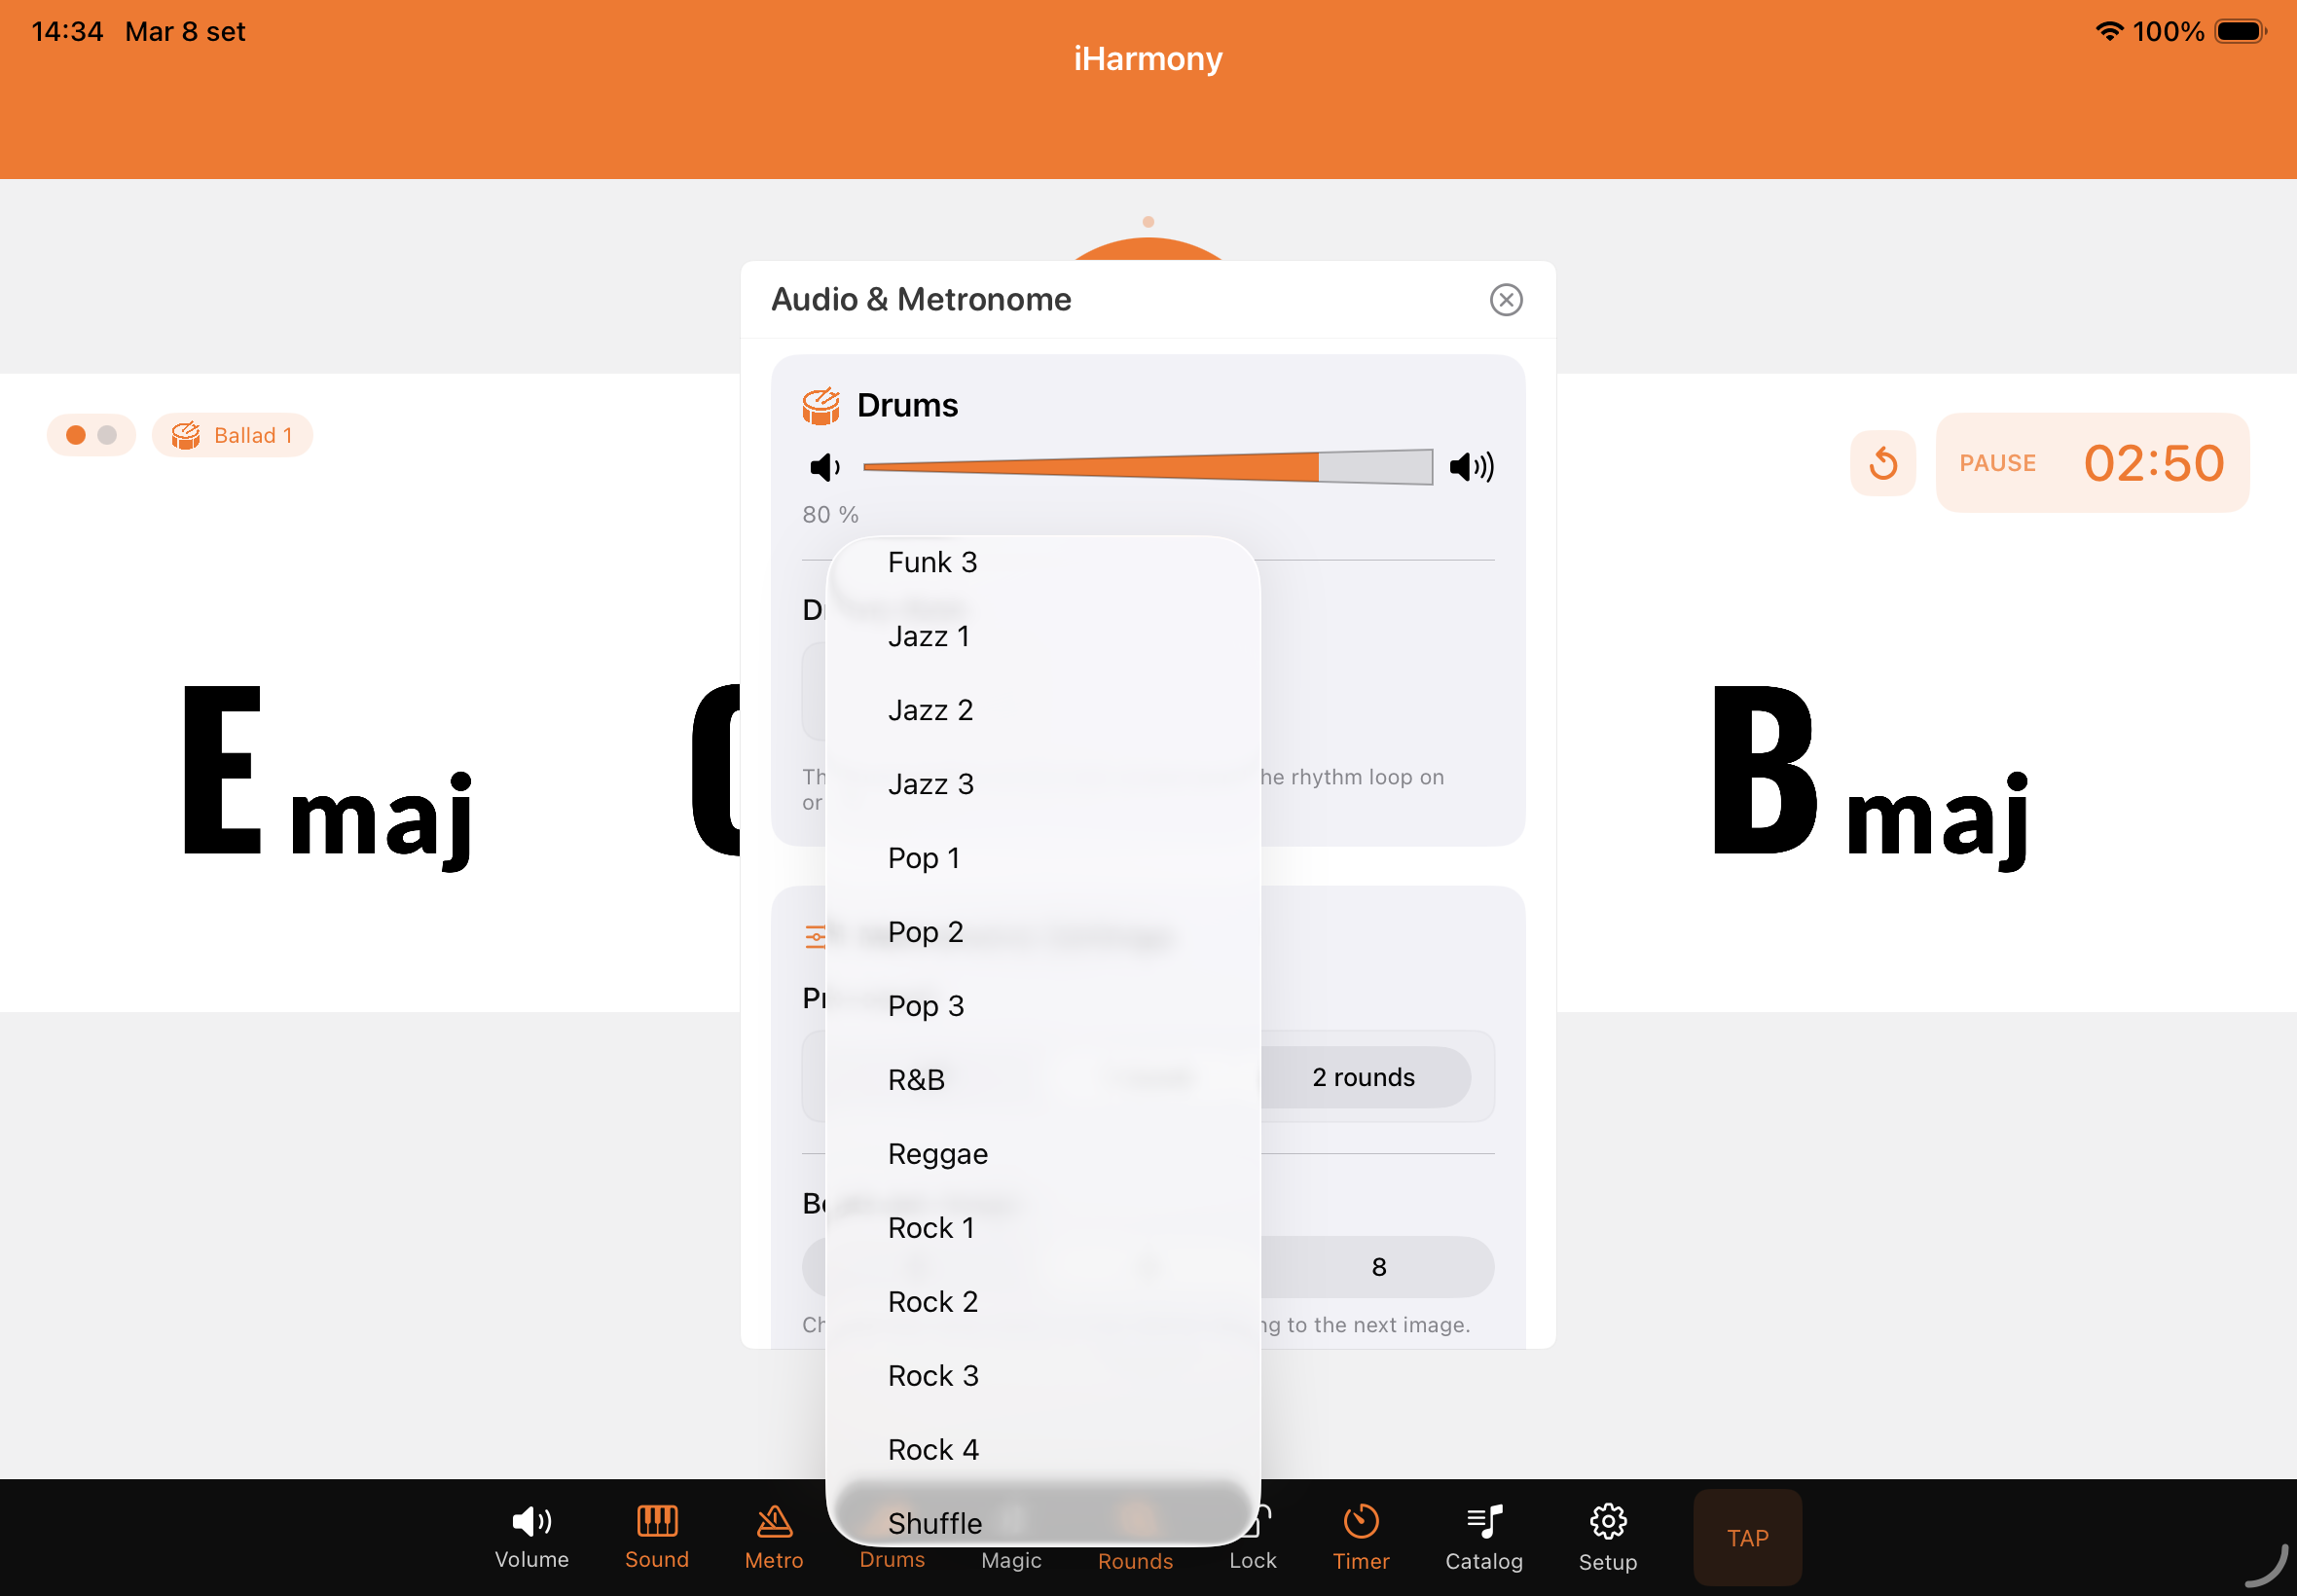Choose Pop 3 drum style
Viewport: 2297px width, 1596px height.
point(1043,1006)
